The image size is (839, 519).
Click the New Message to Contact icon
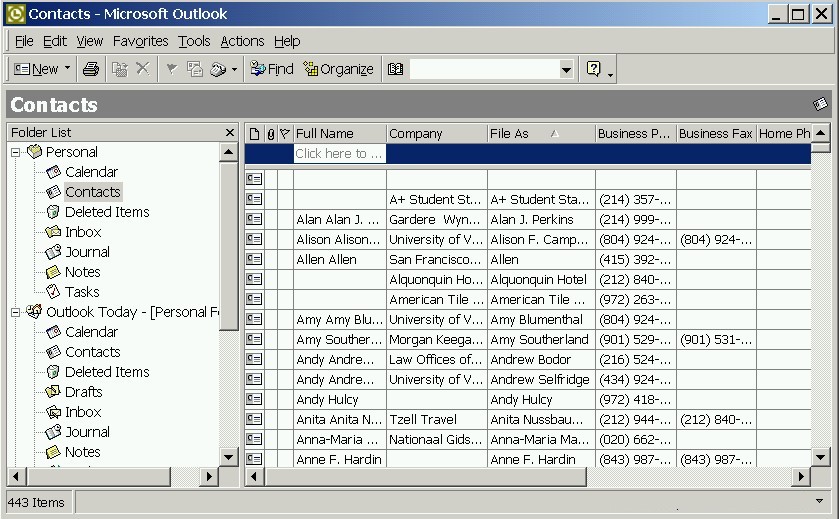click(195, 69)
